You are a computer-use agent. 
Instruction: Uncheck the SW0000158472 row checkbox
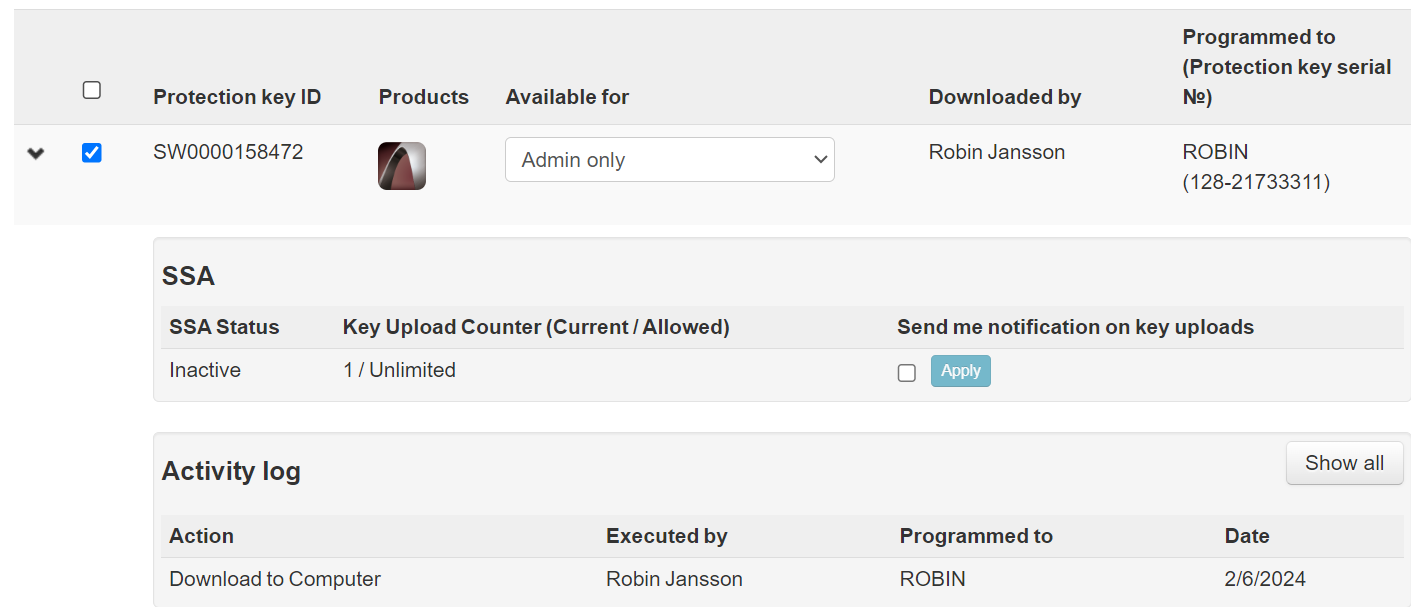pyautogui.click(x=92, y=153)
